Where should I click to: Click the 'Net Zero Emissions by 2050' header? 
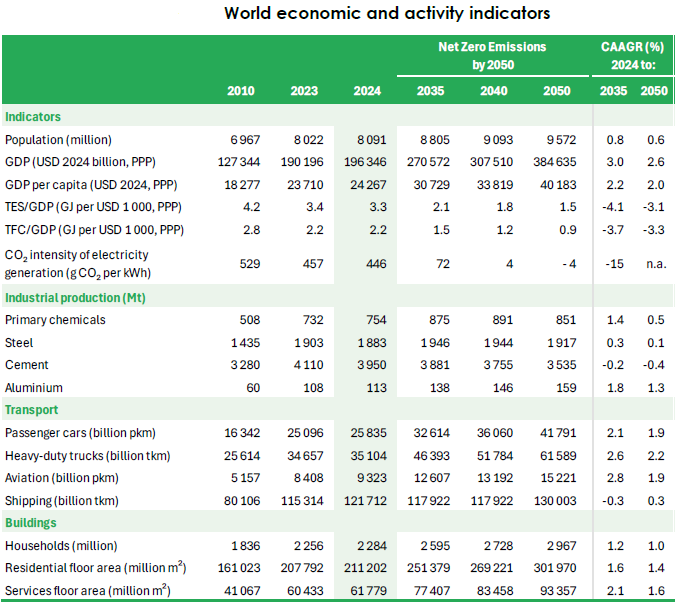click(x=492, y=56)
